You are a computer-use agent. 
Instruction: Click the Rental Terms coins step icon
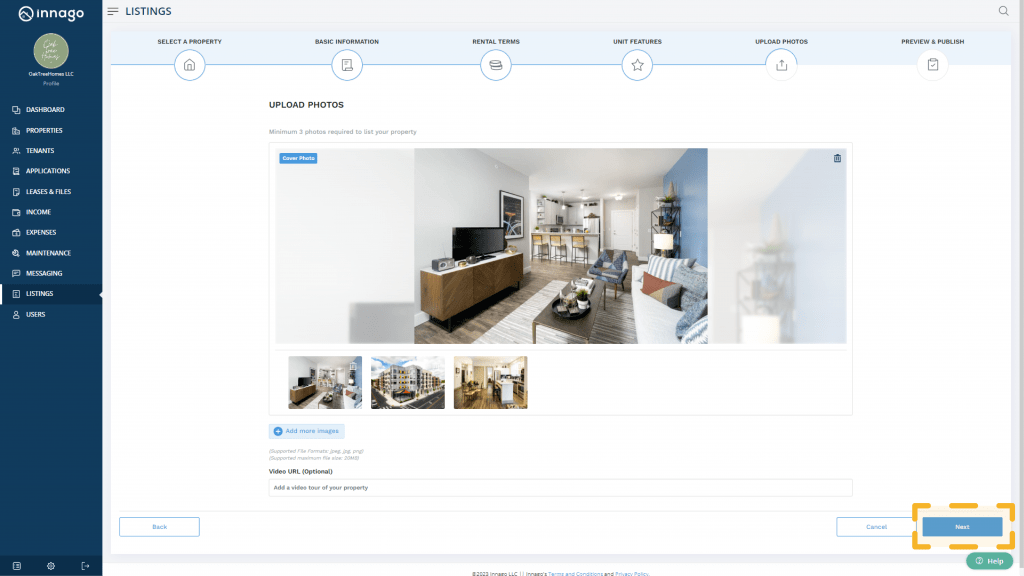495,65
